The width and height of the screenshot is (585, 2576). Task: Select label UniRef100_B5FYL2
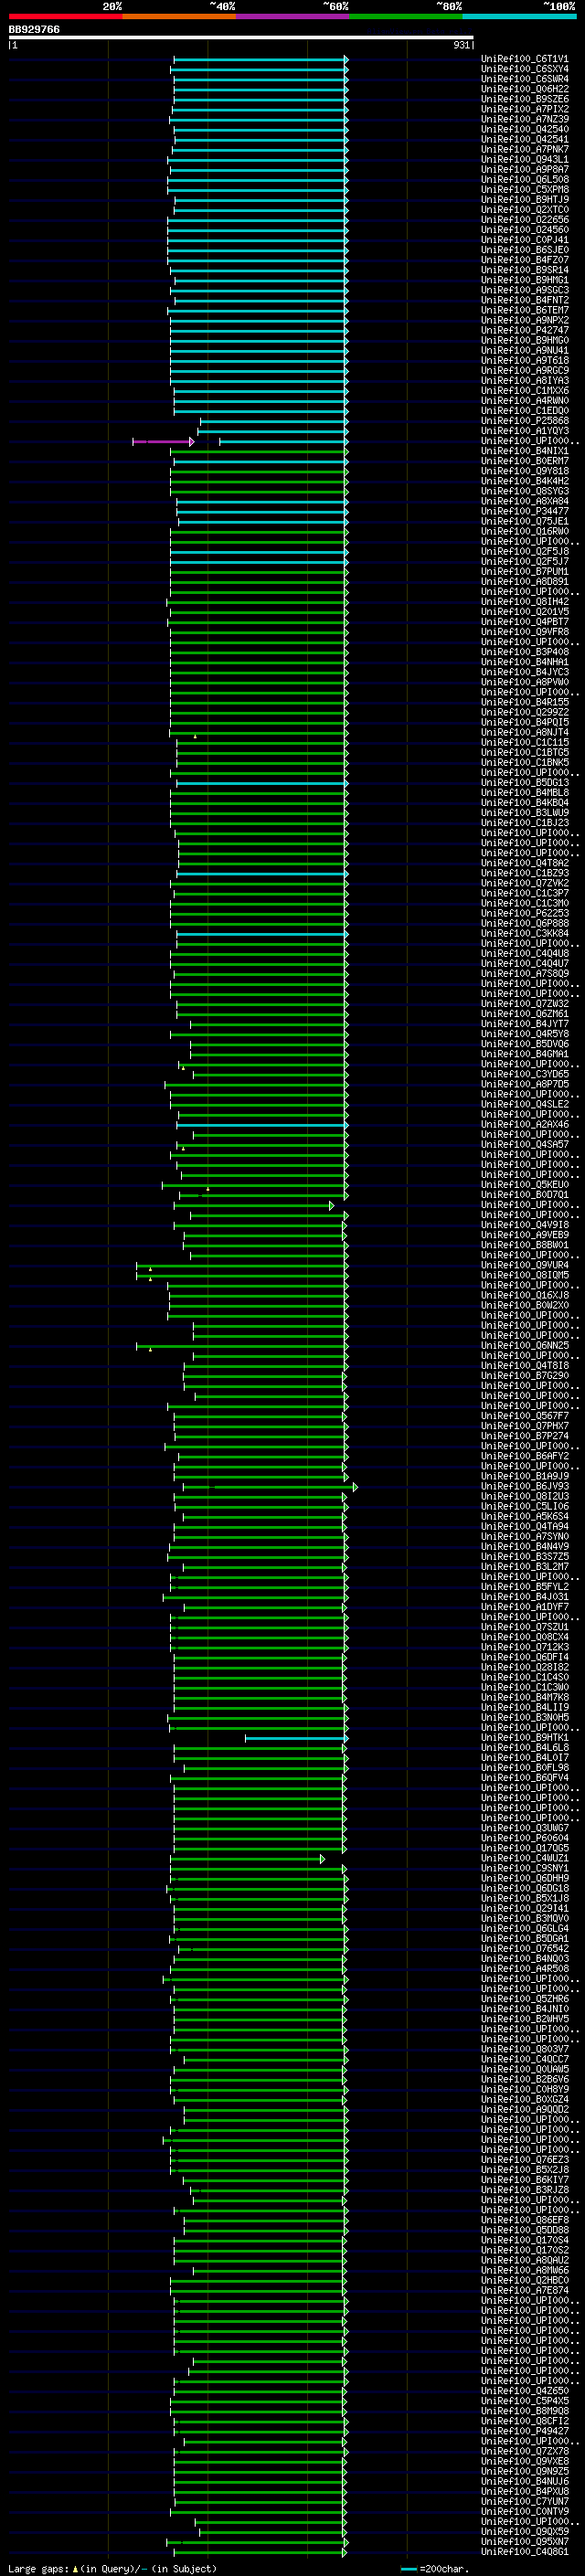point(524,1587)
